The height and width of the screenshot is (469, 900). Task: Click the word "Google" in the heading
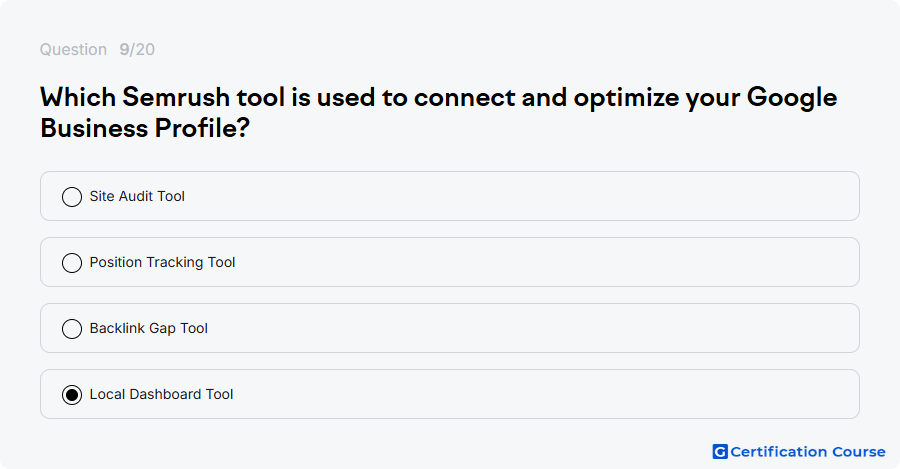[792, 98]
